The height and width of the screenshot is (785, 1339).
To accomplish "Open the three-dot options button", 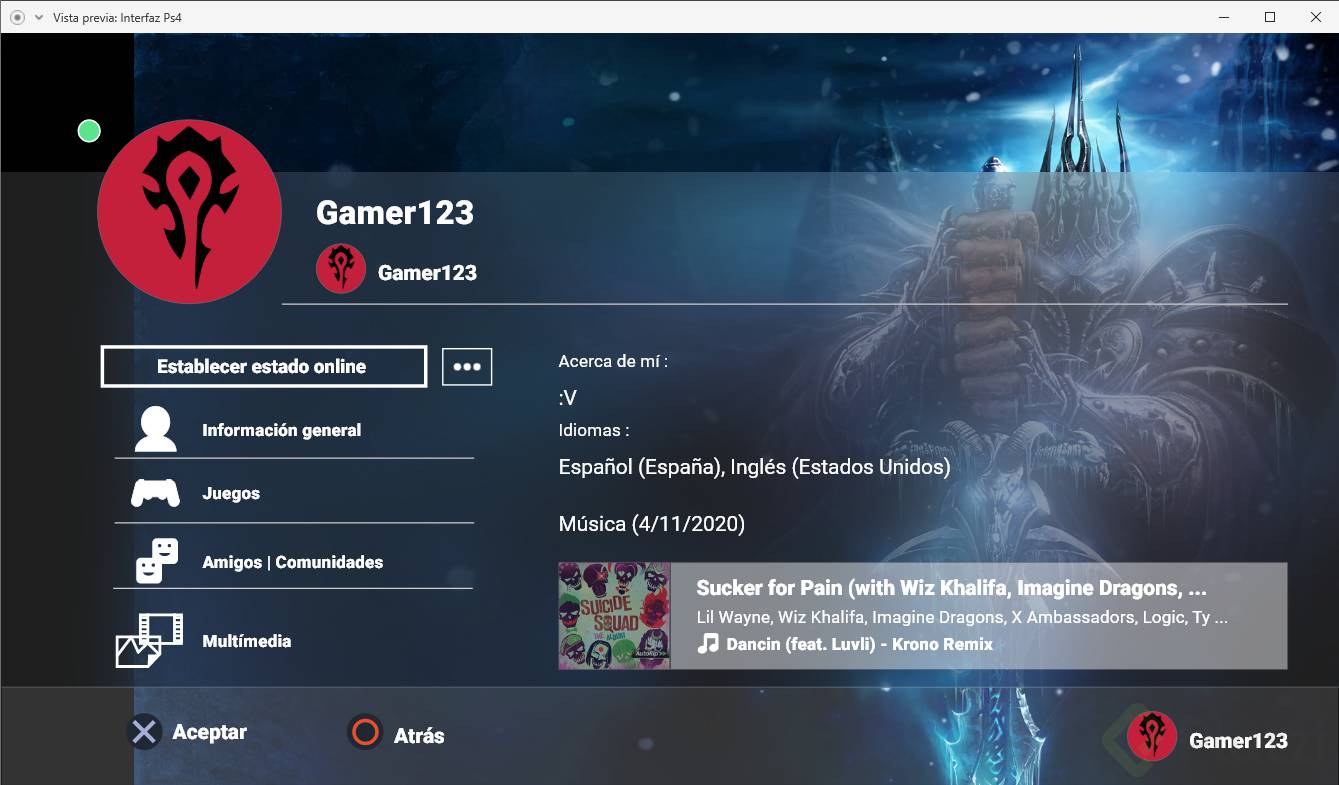I will (x=467, y=366).
